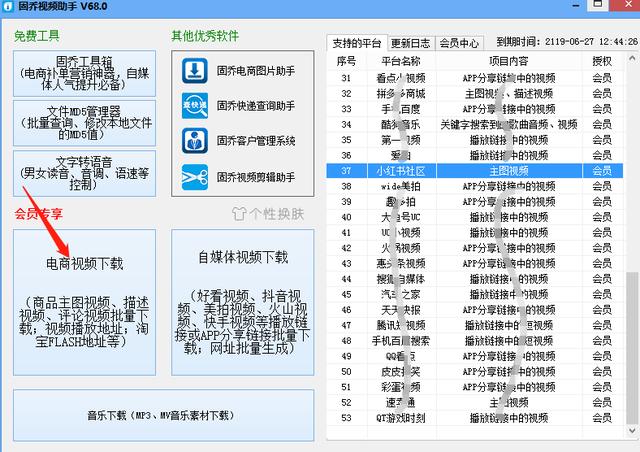This screenshot has height=452, width=640.
Task: Open 固乔电商图片助手 download icon
Action: coord(195,71)
